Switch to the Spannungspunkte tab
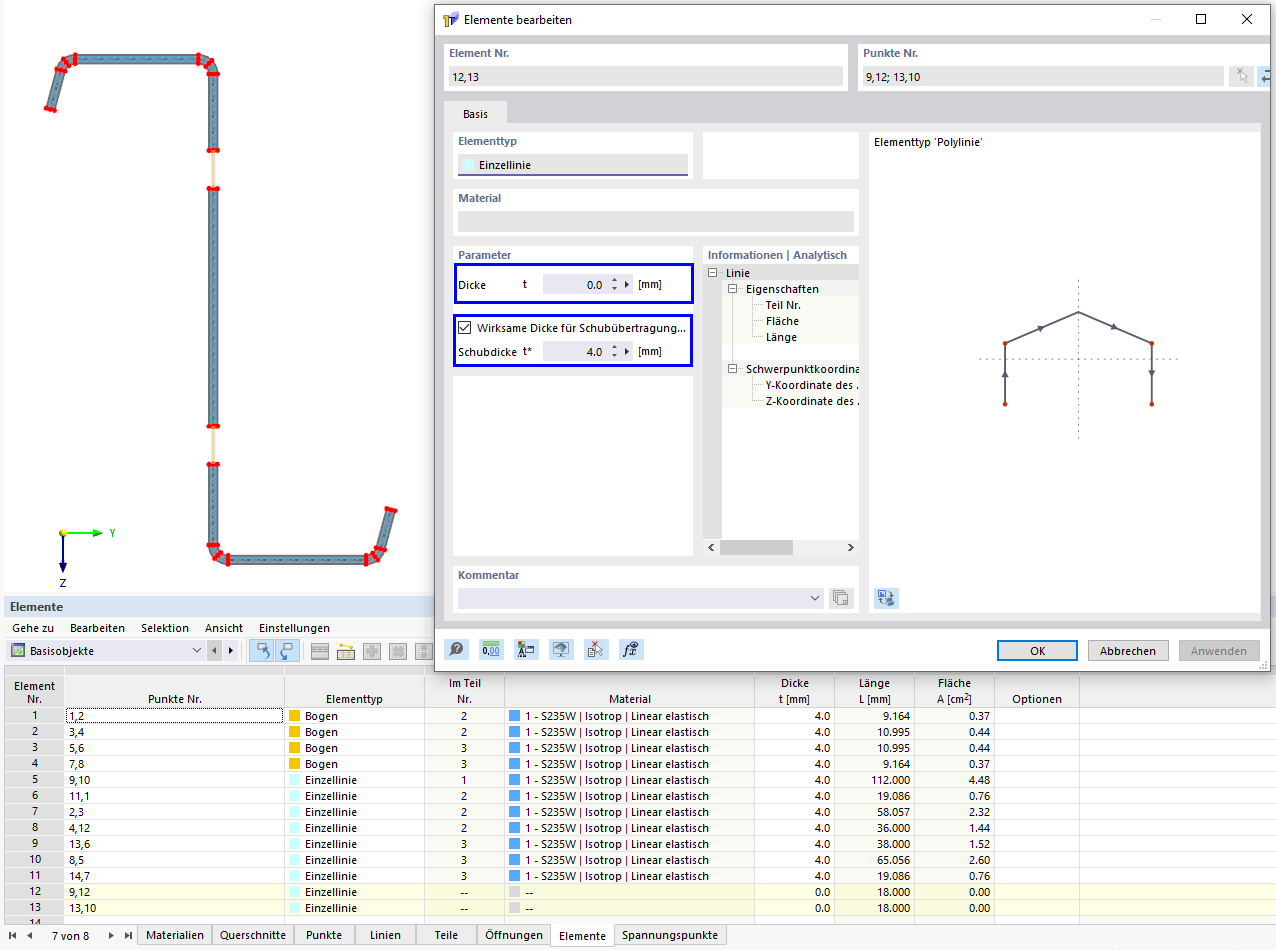1276x950 pixels. tap(670, 935)
